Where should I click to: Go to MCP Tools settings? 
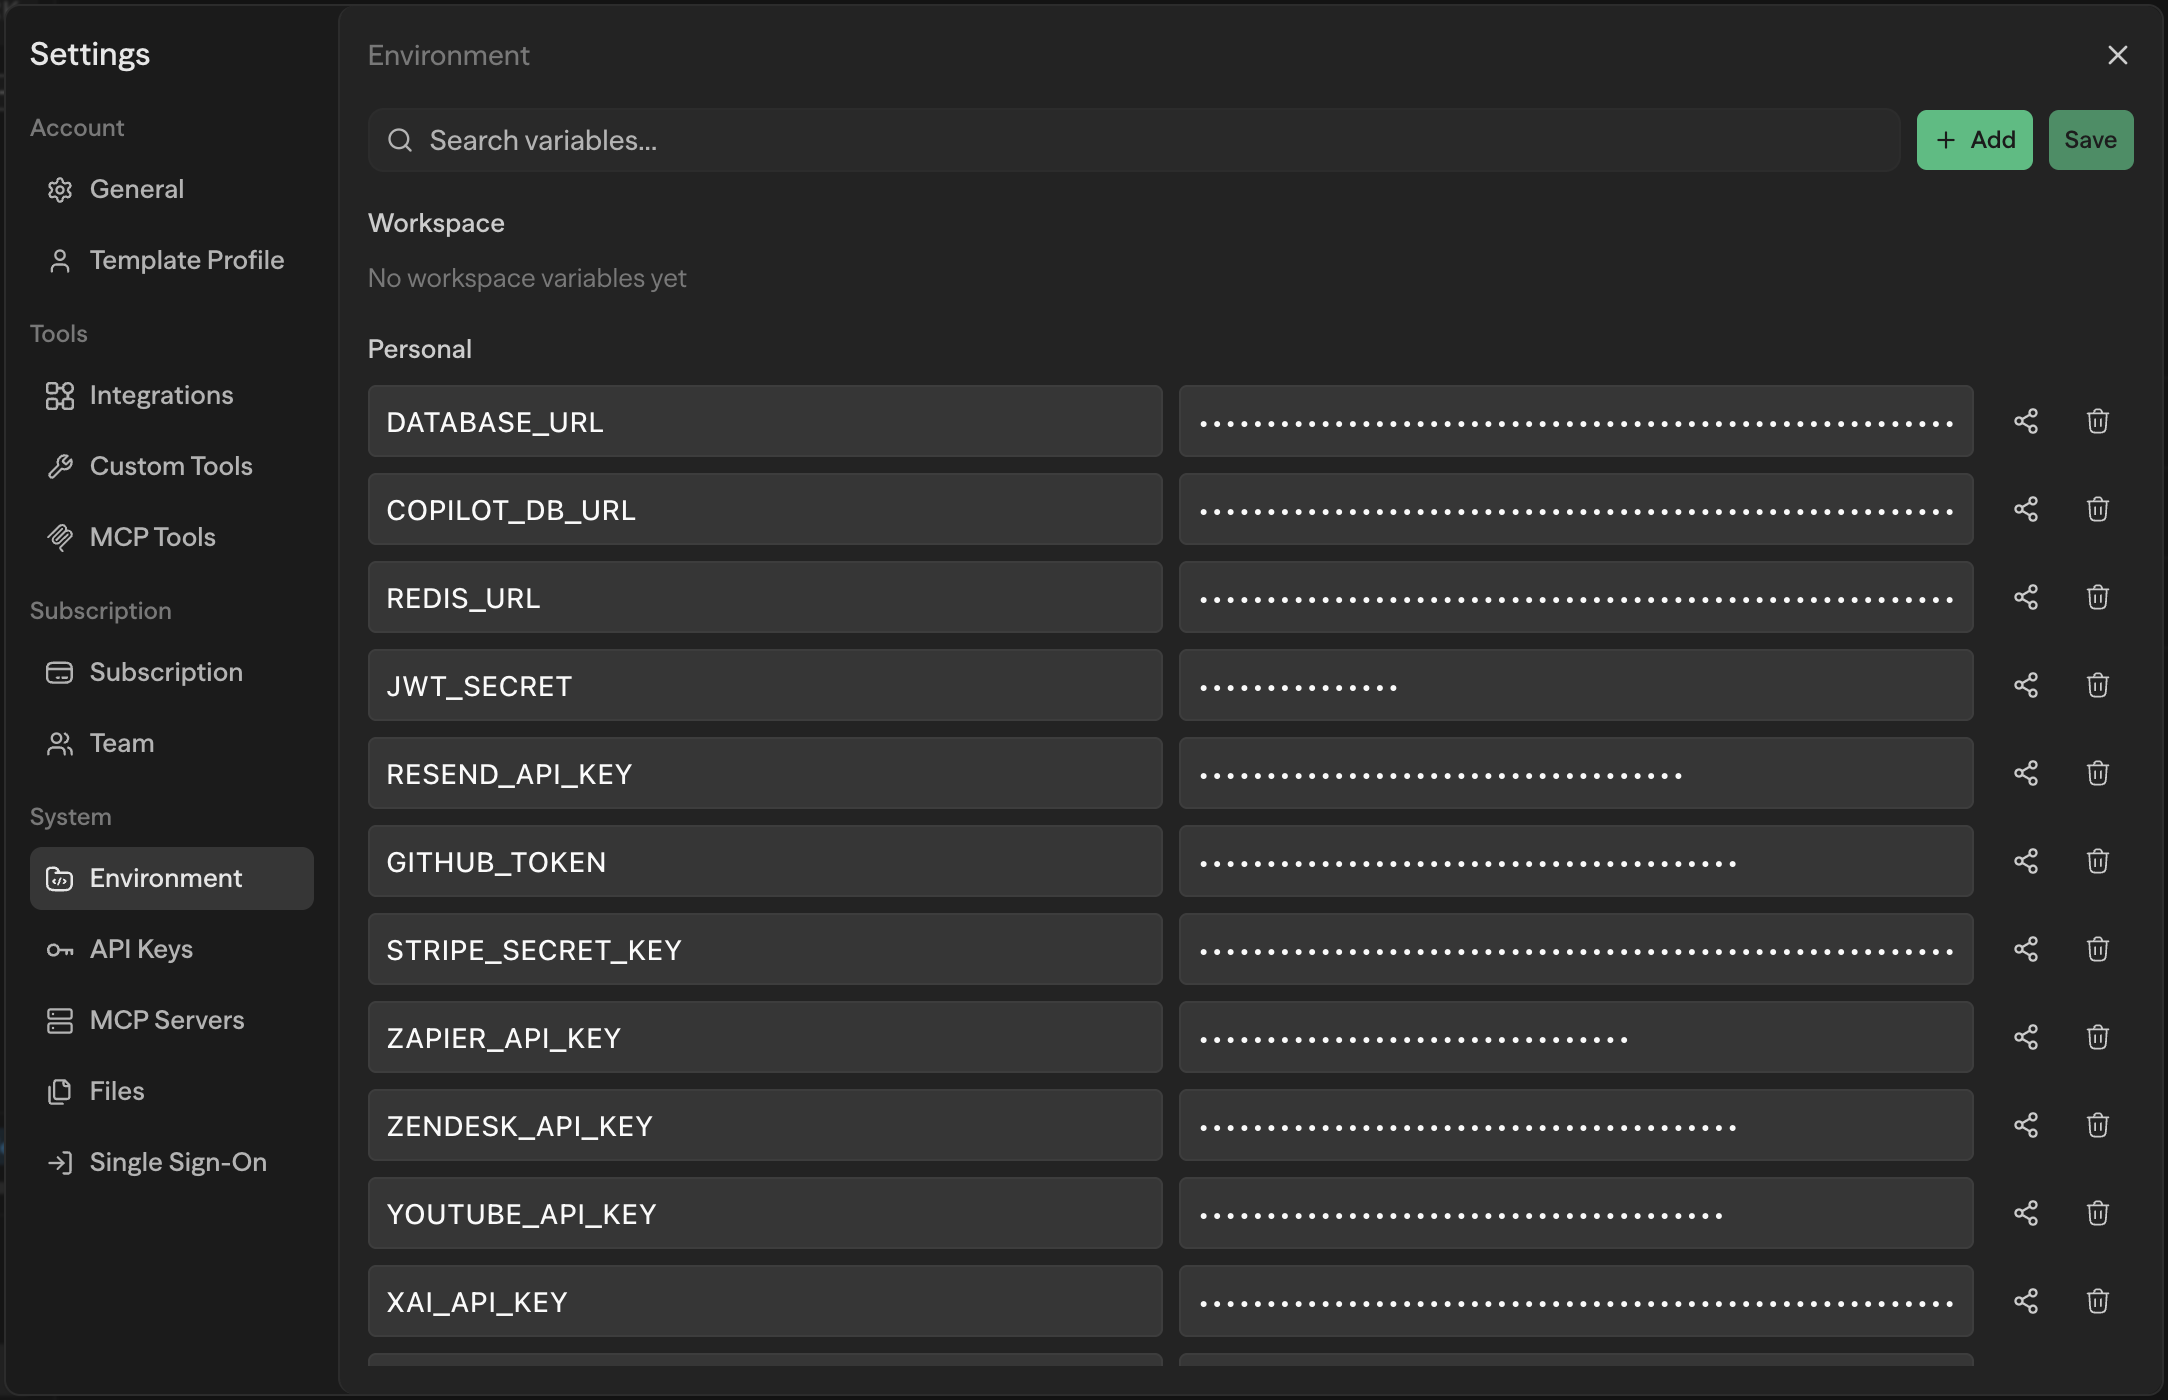(x=152, y=537)
